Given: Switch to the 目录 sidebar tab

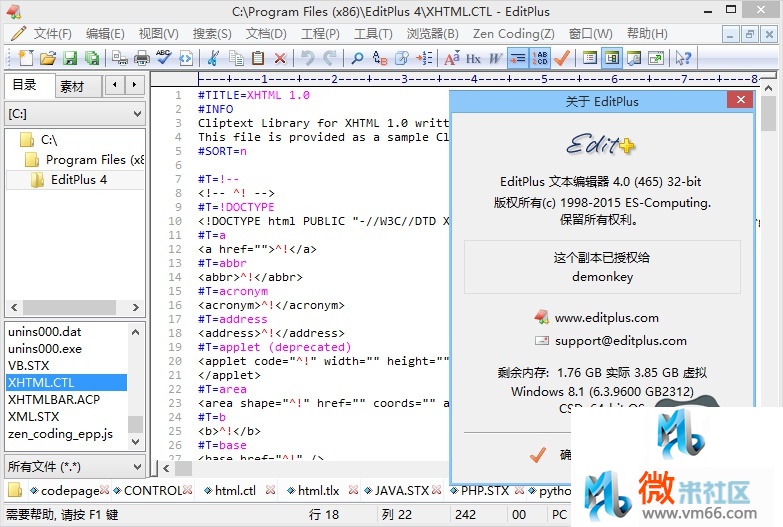Looking at the screenshot, I should pyautogui.click(x=29, y=85).
